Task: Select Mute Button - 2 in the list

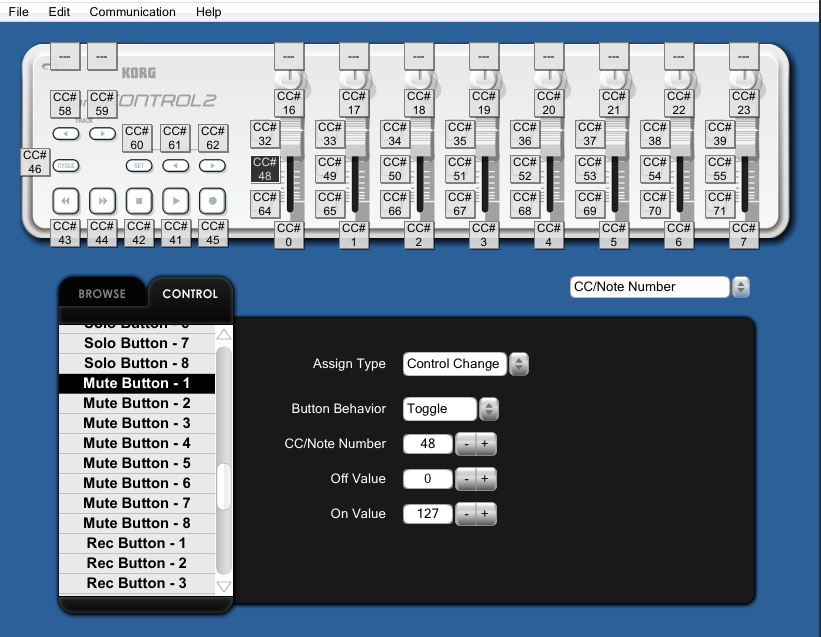Action: pyautogui.click(x=137, y=404)
